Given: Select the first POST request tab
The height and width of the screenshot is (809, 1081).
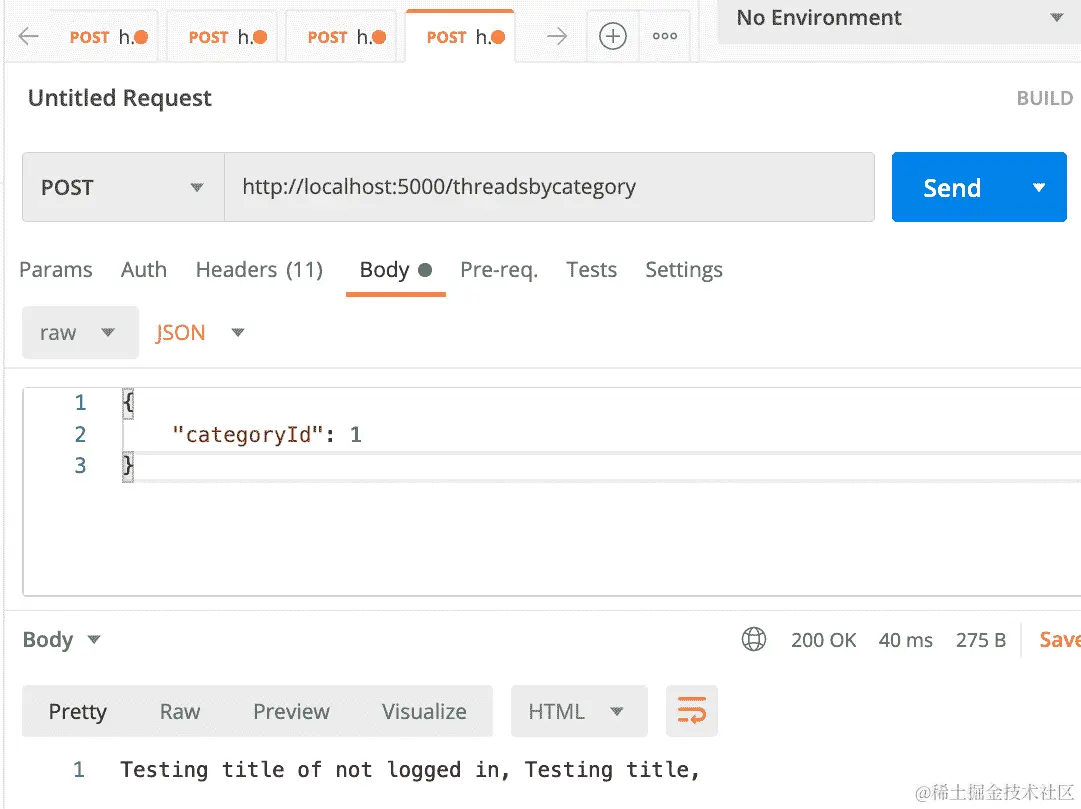Looking at the screenshot, I should [108, 37].
